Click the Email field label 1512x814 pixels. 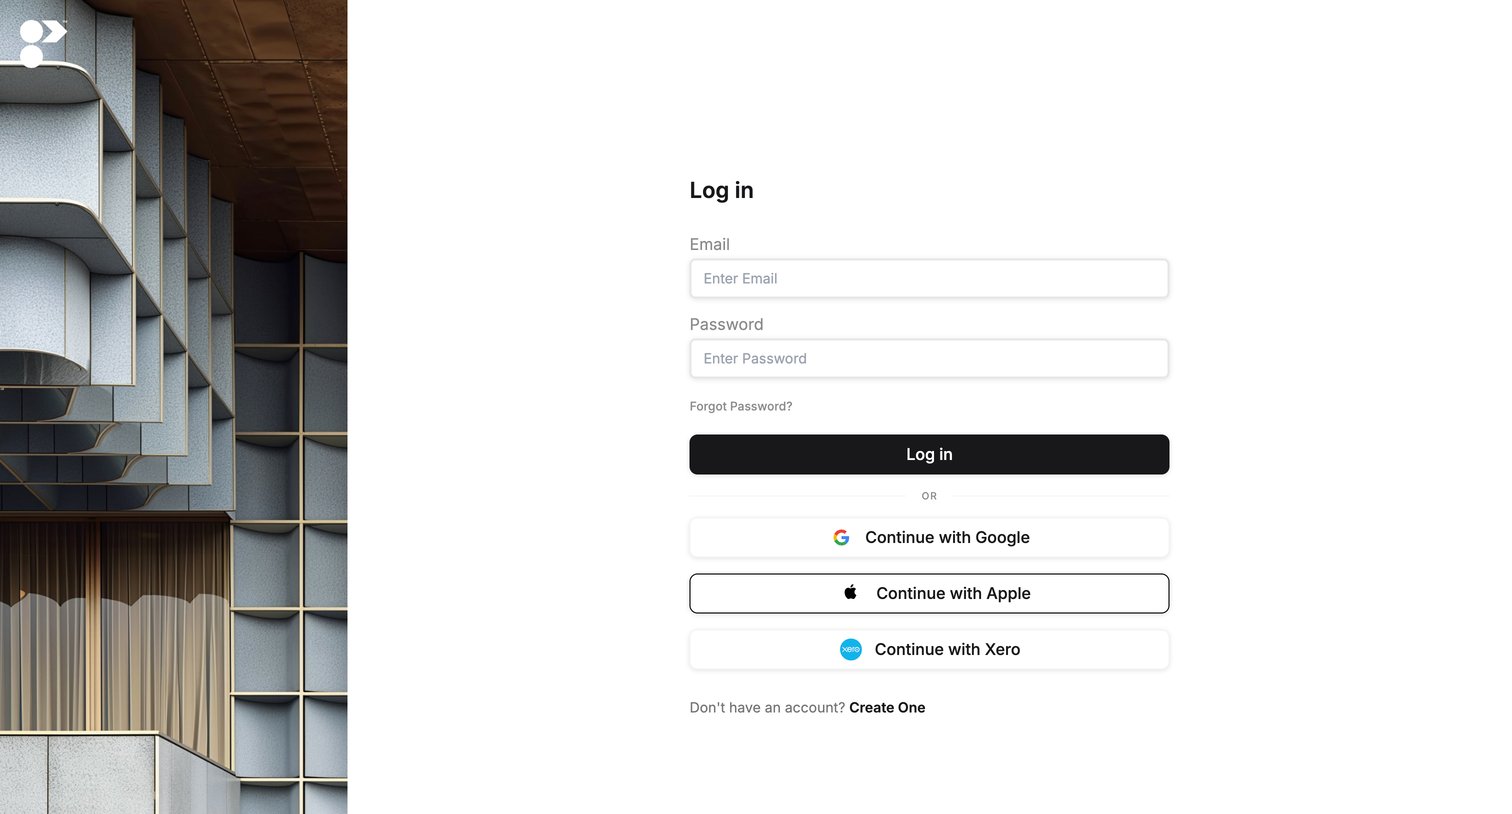point(710,245)
